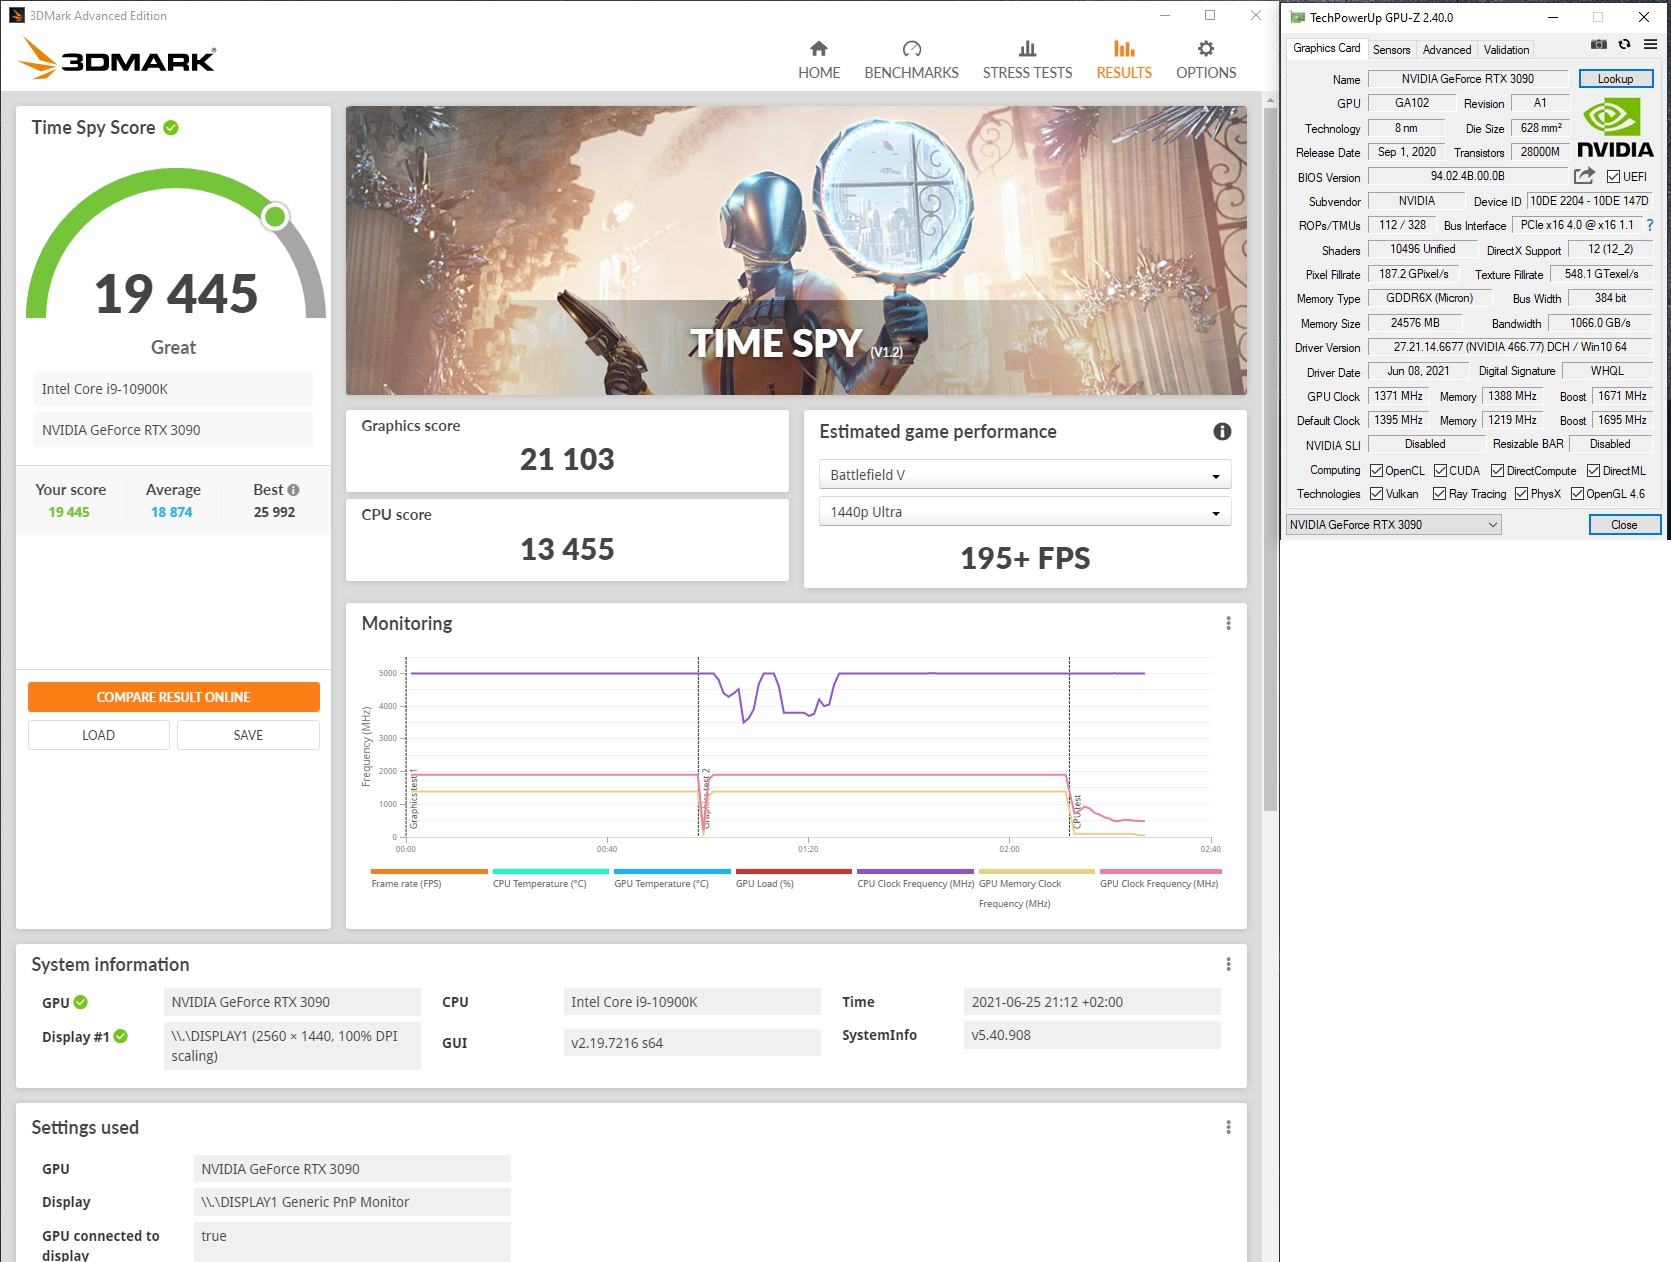Take a GPU-Z screenshot with camera icon
The image size is (1671, 1262).
[1599, 45]
